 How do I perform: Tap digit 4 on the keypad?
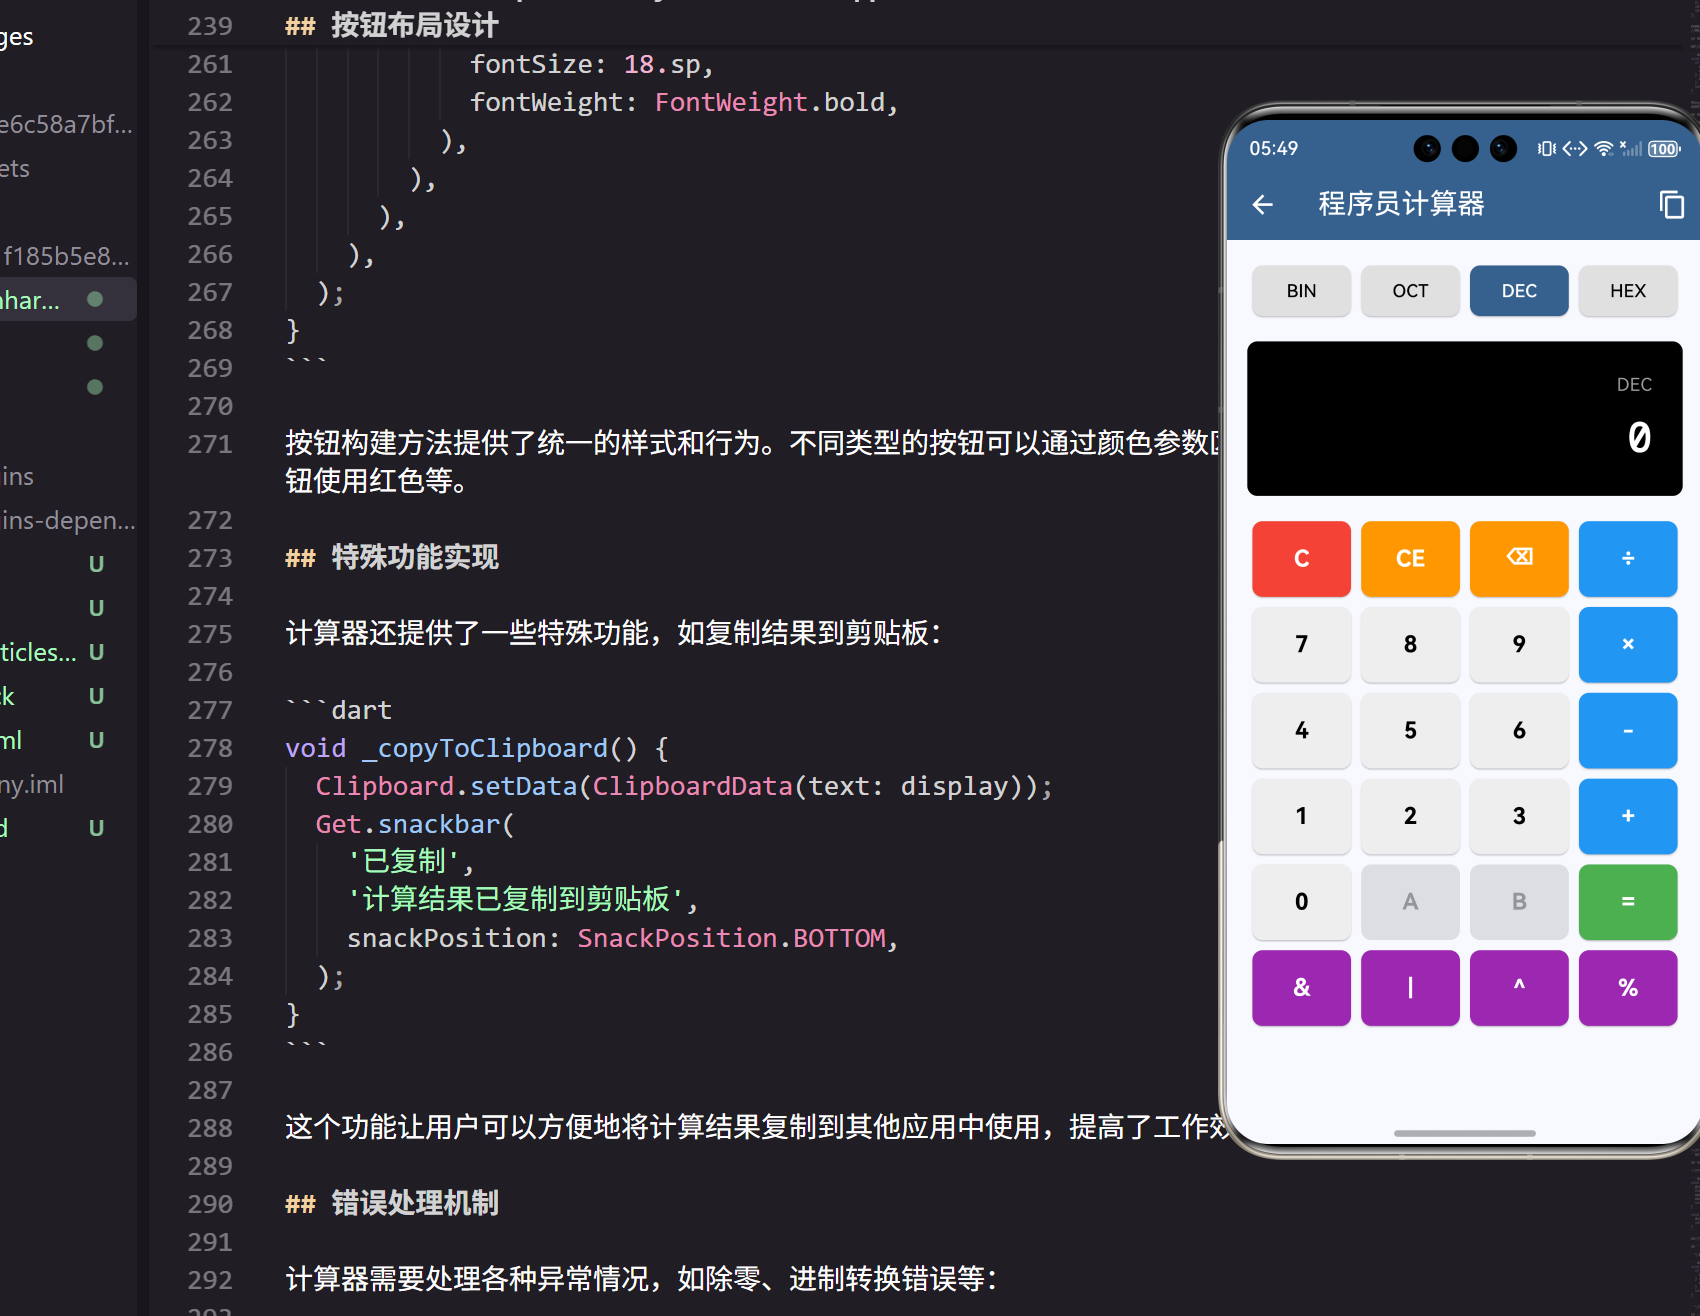click(1301, 730)
